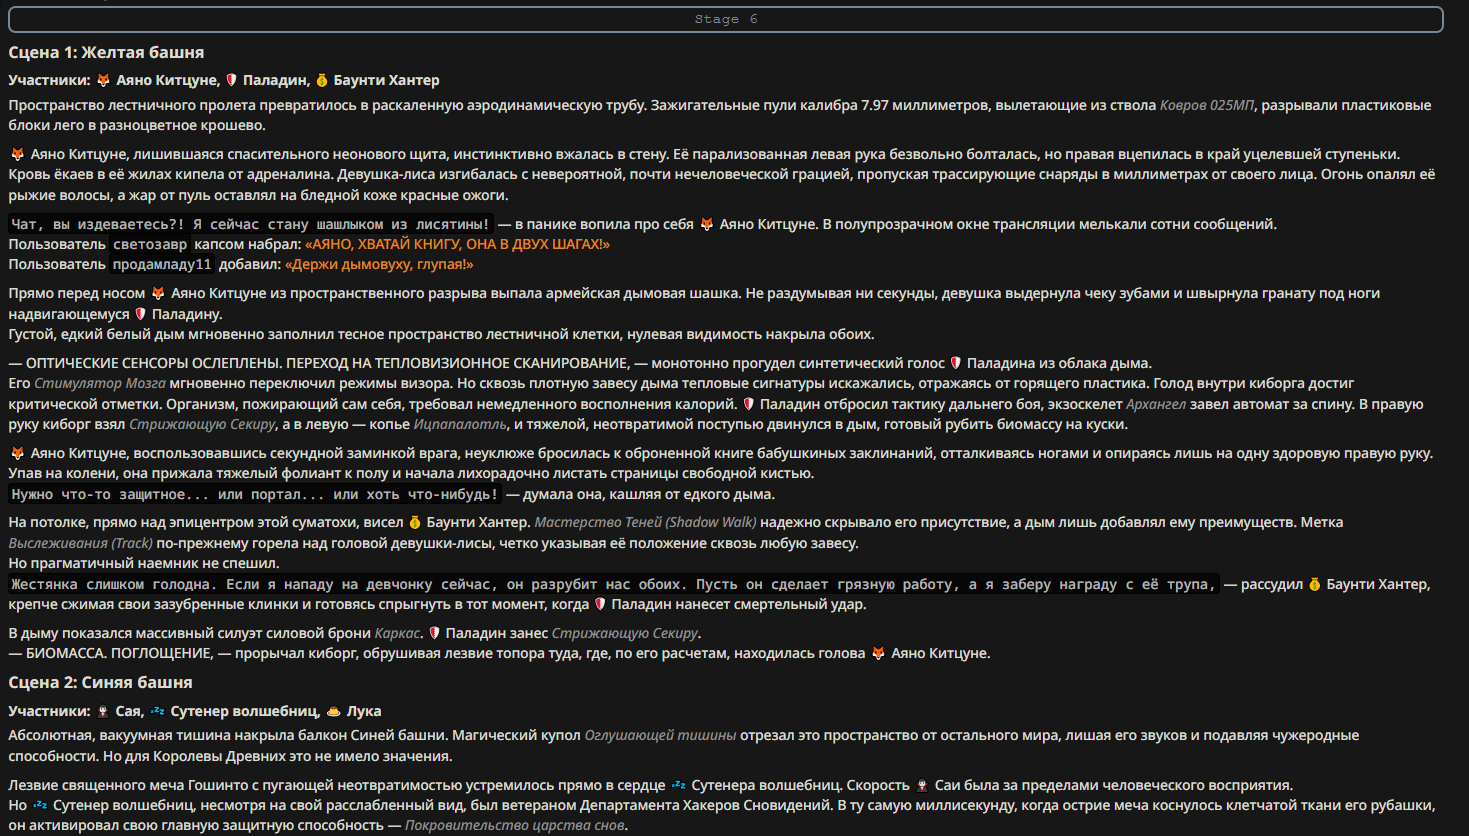Select the heading Сцена 2: Синяя башня
Screen dimensions: 1469x836
coord(100,682)
